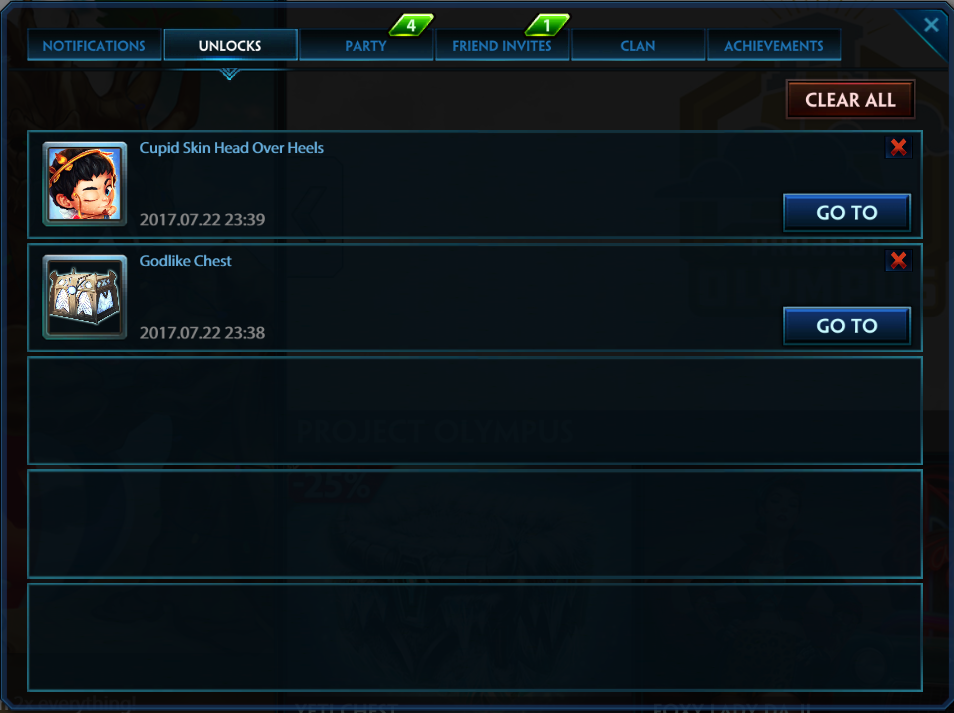Select the Unlocks tab
The height and width of the screenshot is (713, 954).
tap(230, 46)
